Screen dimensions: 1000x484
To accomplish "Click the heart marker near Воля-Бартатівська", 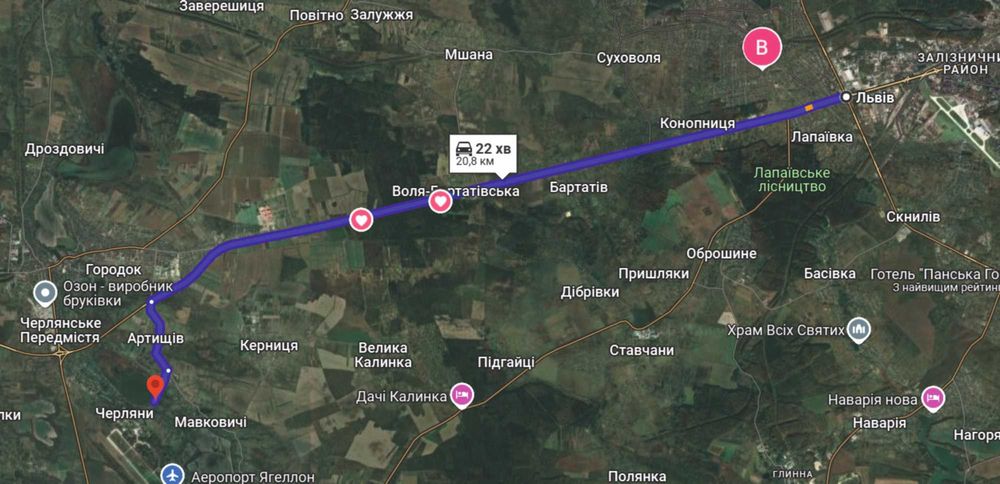I will pyautogui.click(x=441, y=202).
